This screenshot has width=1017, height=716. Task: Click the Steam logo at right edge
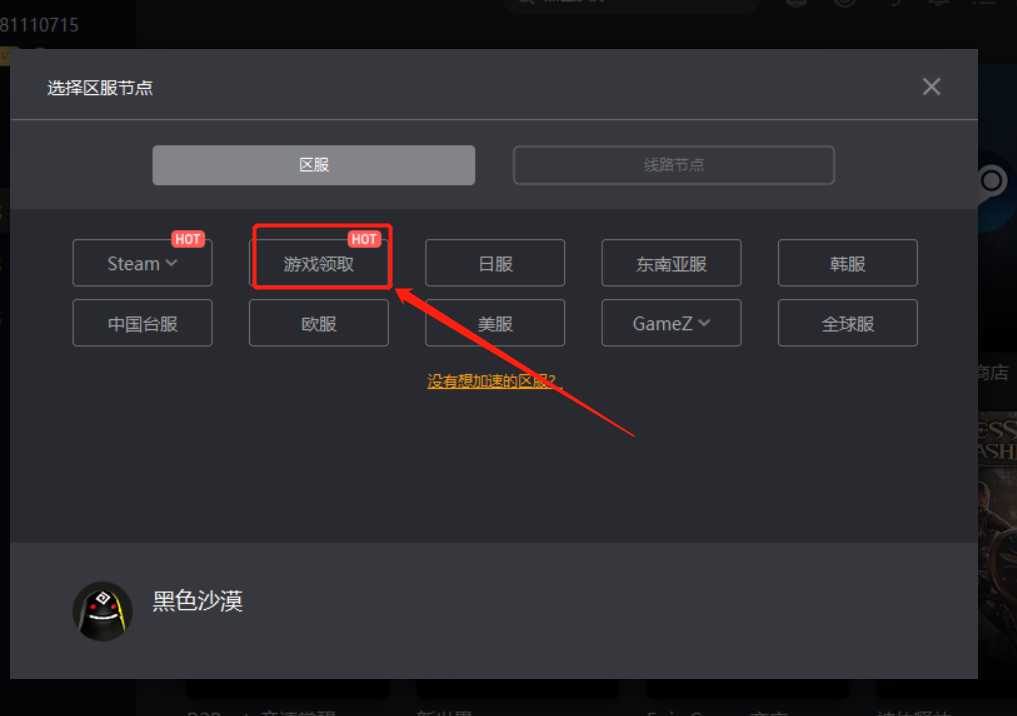(x=992, y=181)
